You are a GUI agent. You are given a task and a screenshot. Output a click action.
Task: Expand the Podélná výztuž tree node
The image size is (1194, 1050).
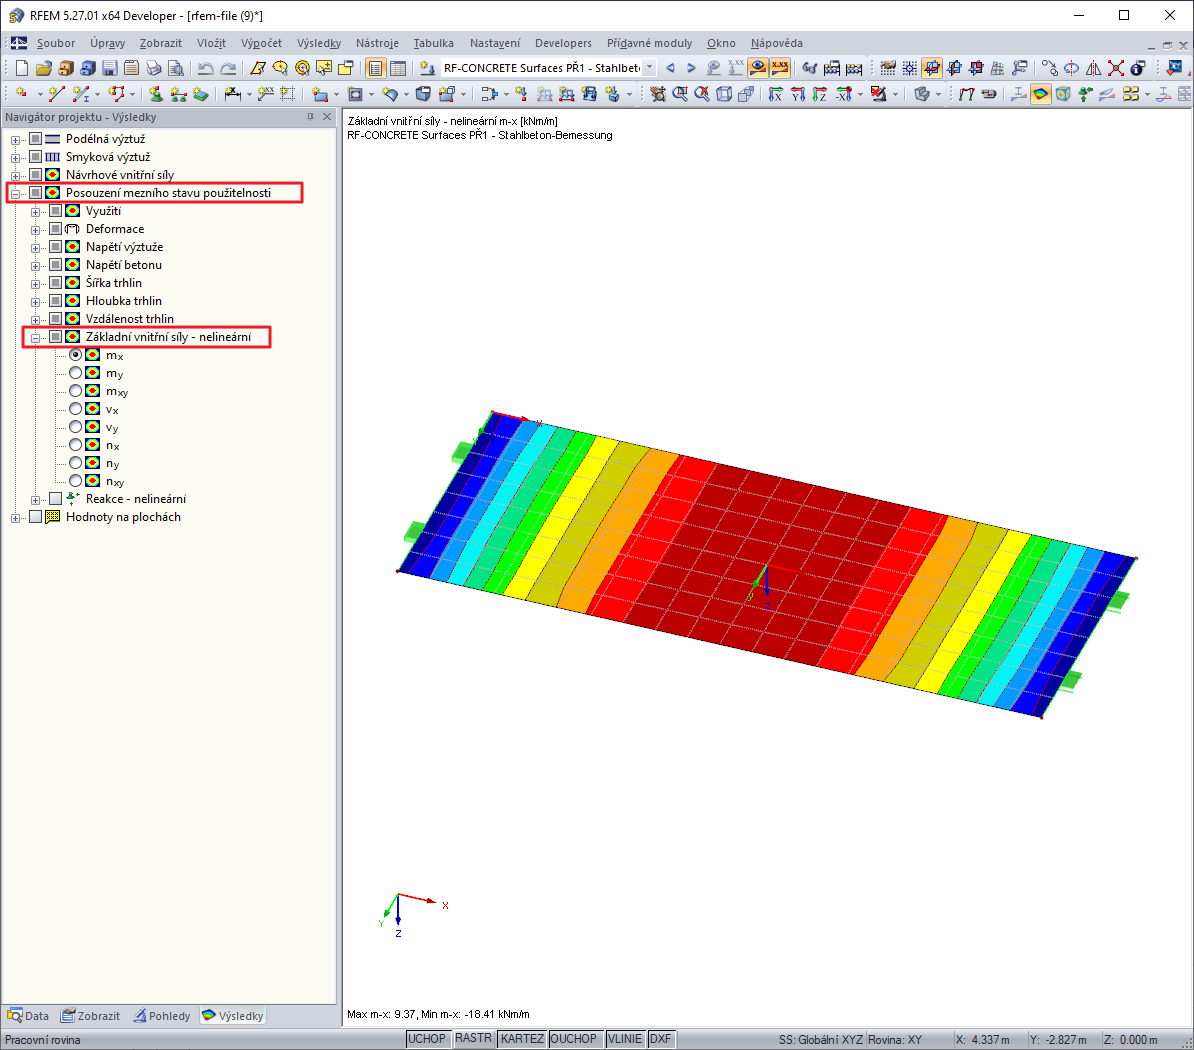[15, 139]
